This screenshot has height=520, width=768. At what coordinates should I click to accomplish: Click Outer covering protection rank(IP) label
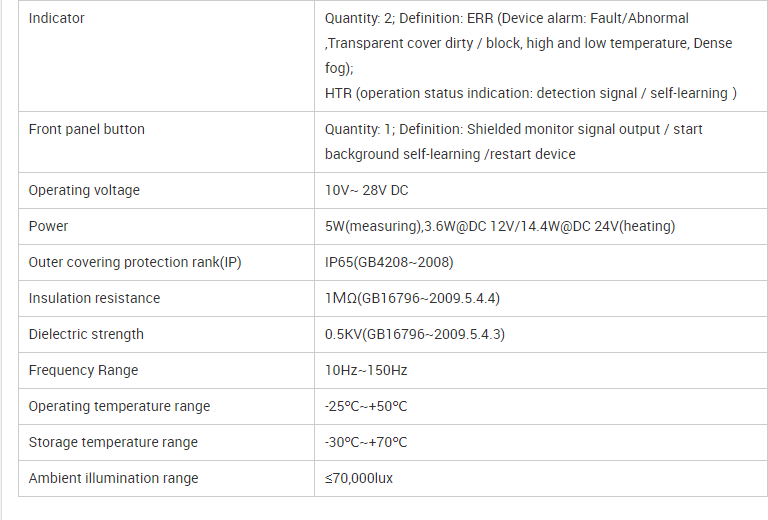pyautogui.click(x=135, y=262)
